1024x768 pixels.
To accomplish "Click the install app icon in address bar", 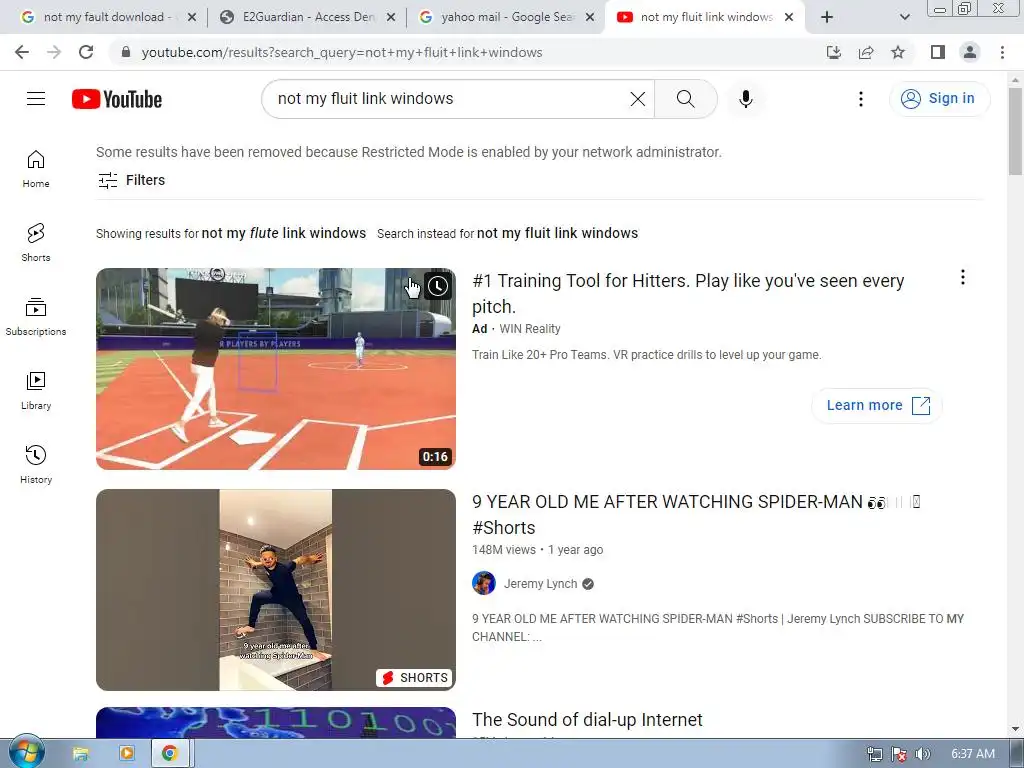I will pos(834,52).
